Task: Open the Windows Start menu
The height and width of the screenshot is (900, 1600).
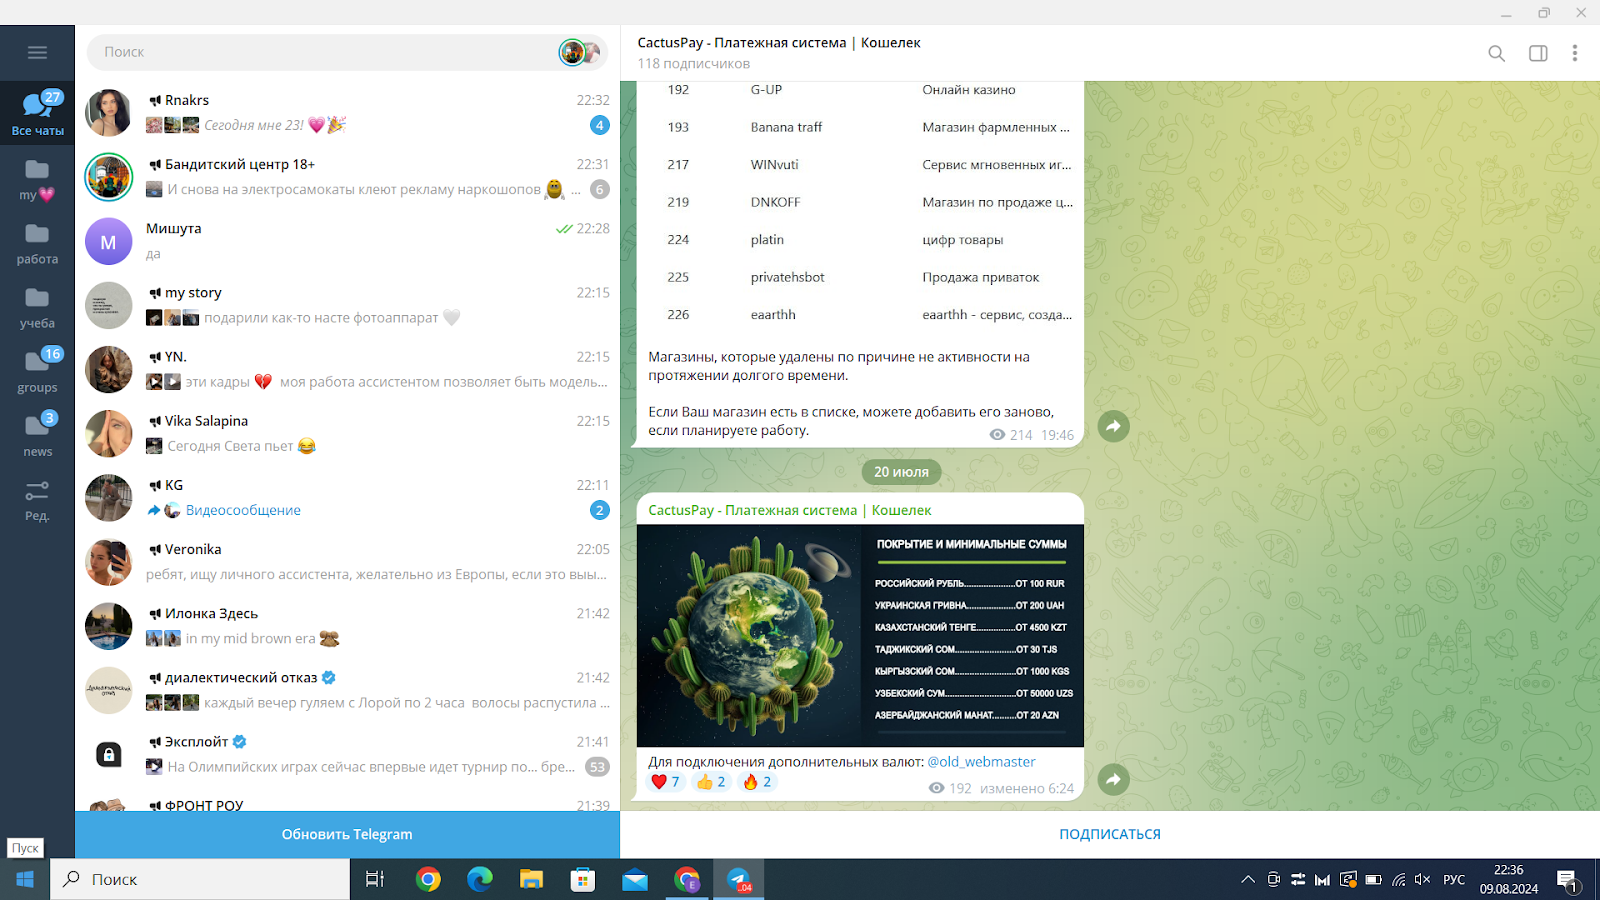Action: tap(25, 879)
